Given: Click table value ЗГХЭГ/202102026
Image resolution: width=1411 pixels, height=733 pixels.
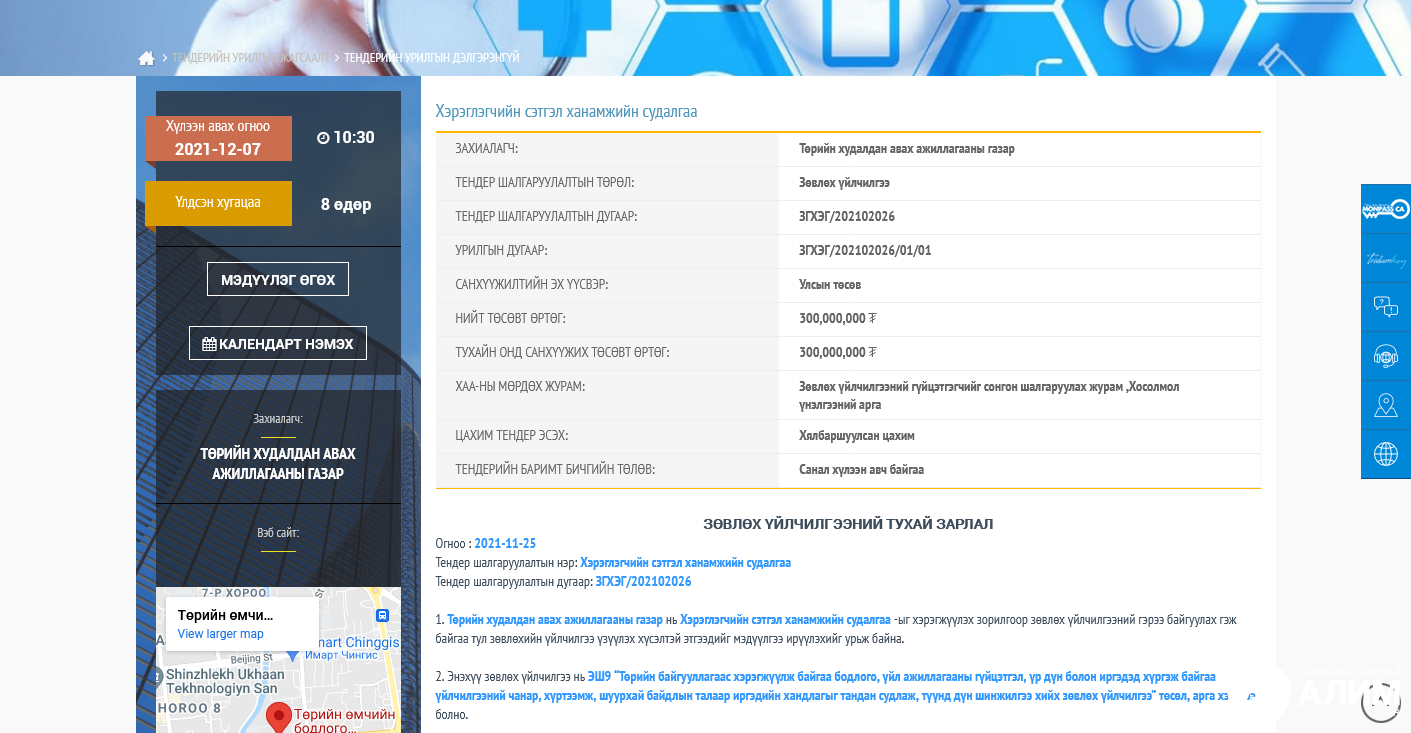Looking at the screenshot, I should pyautogui.click(x=847, y=217).
